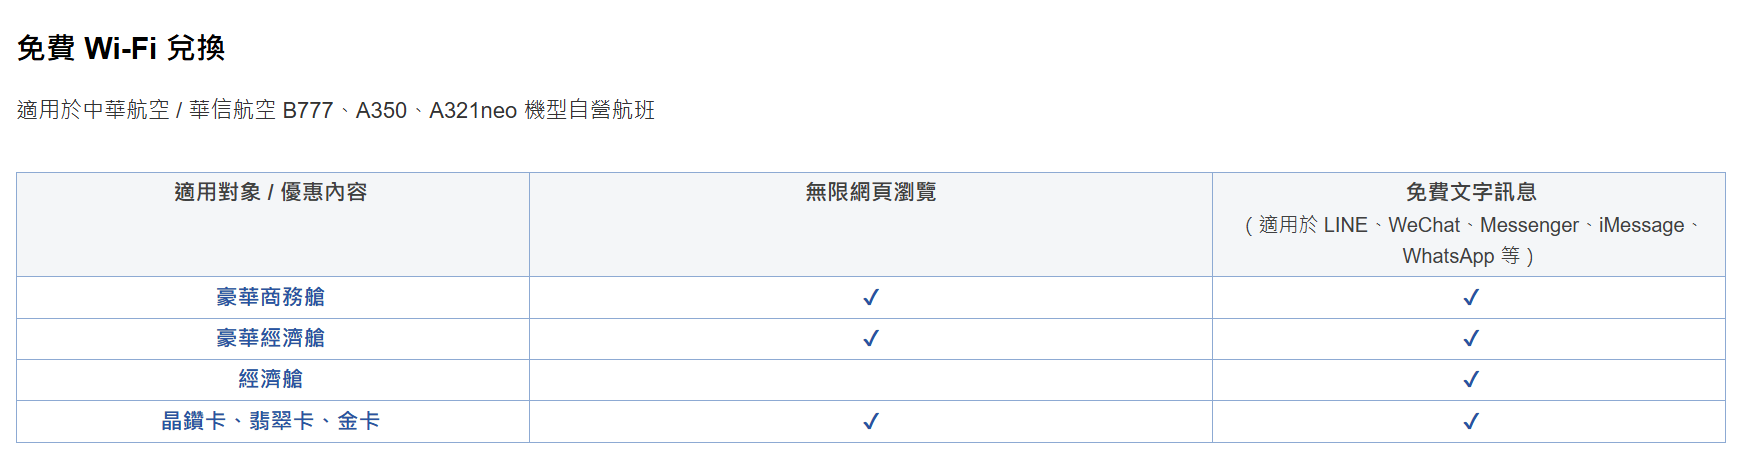The image size is (1748, 459).
Task: Select the aircraft-type subtitle text about B777, A350, A321neo
Action: (336, 110)
